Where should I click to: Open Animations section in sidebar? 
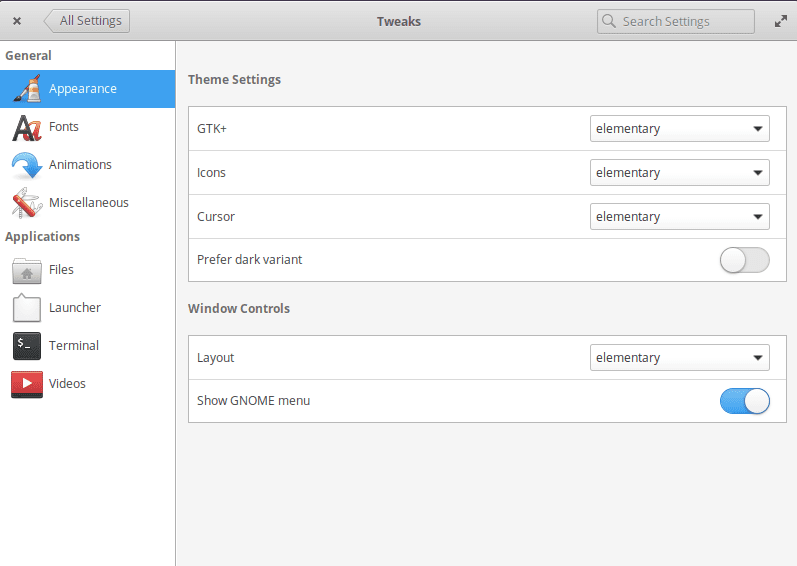(87, 165)
